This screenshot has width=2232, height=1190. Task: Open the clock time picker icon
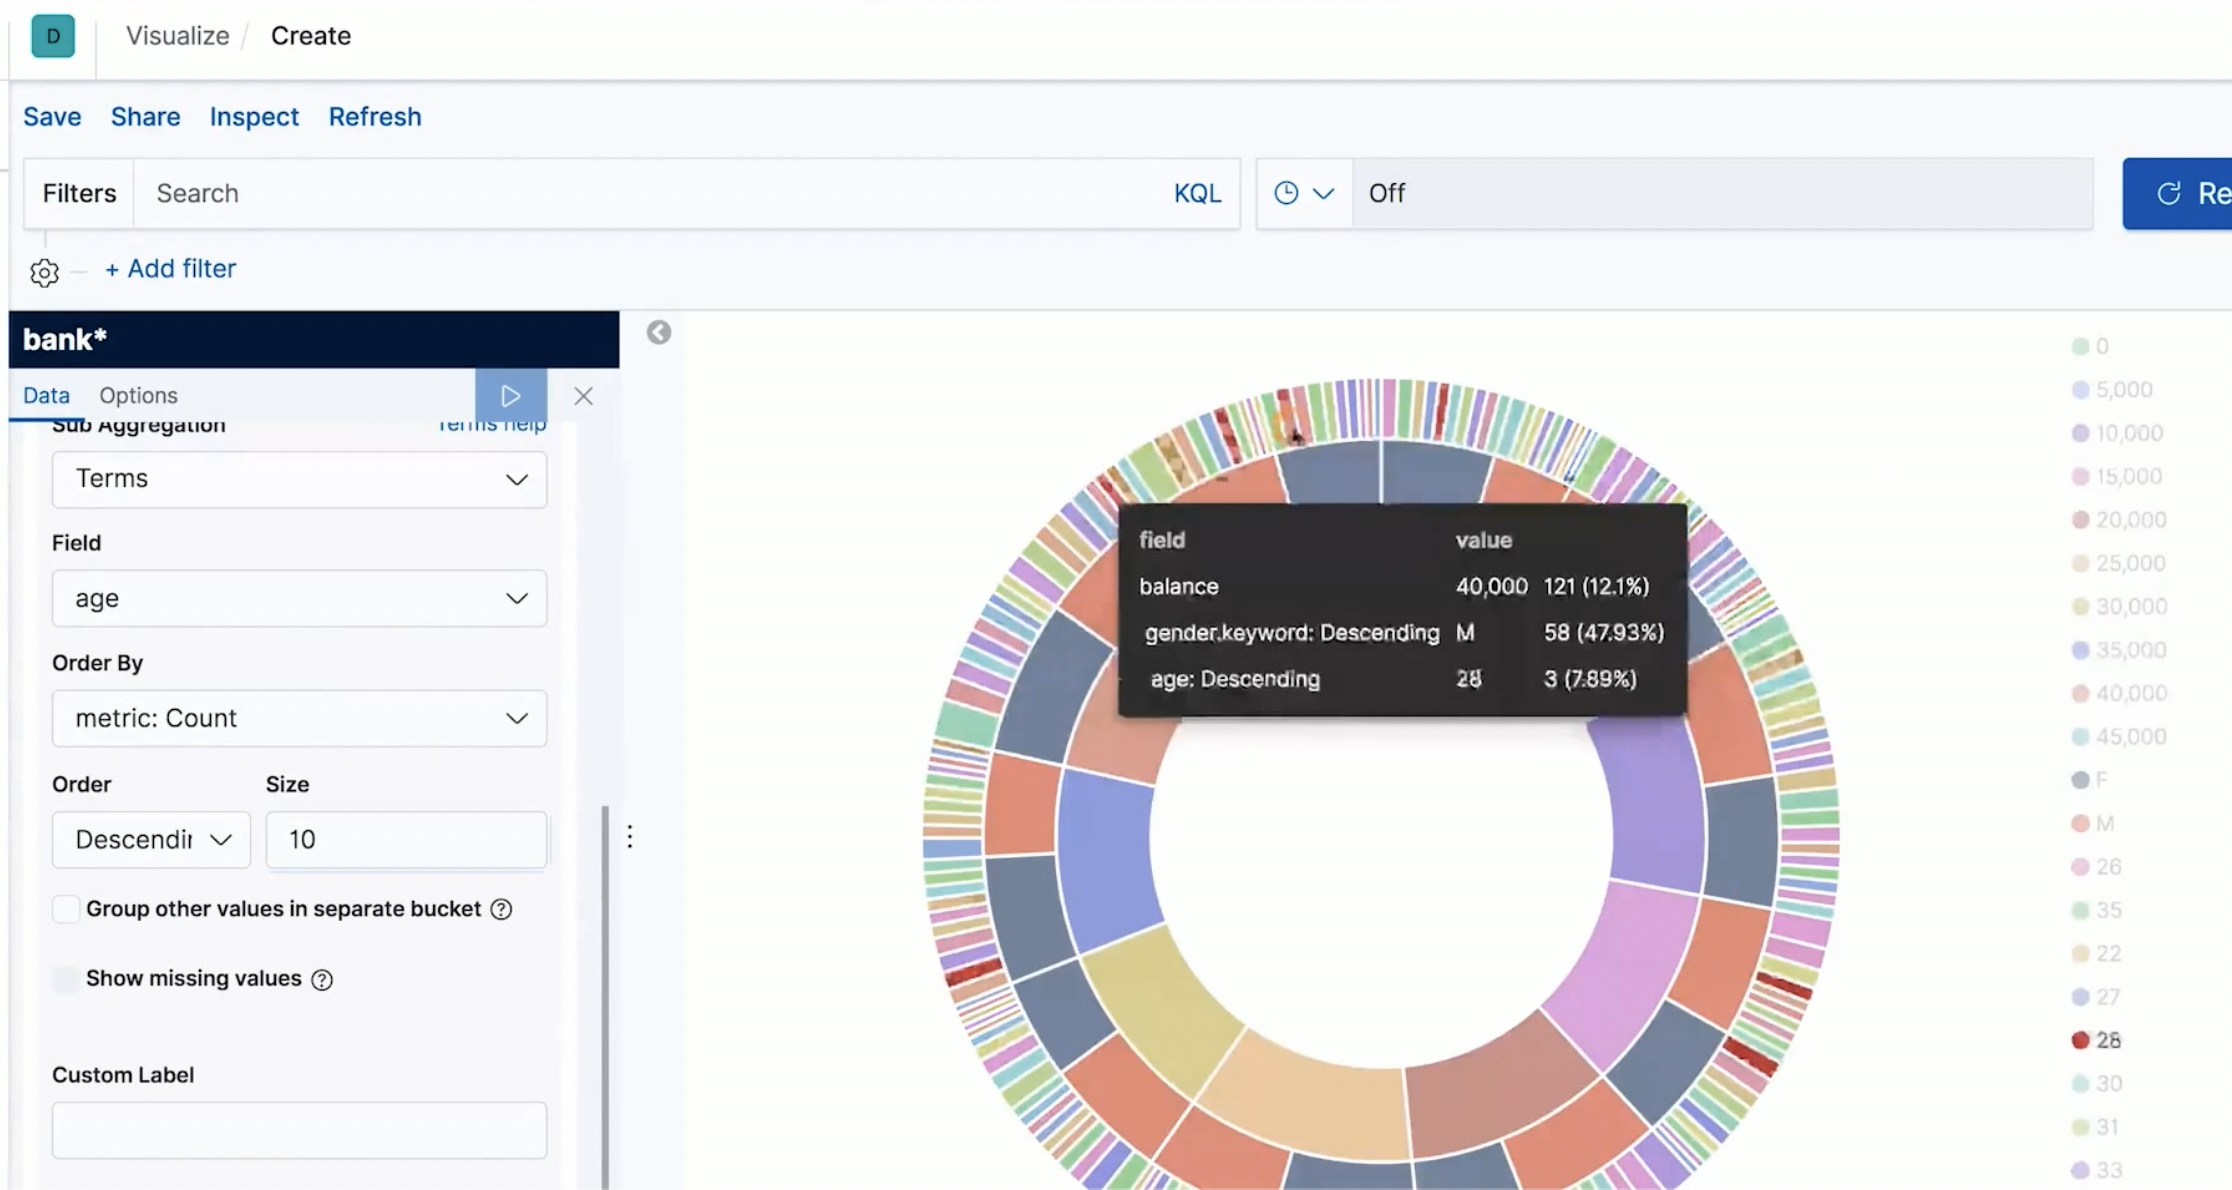[1286, 193]
